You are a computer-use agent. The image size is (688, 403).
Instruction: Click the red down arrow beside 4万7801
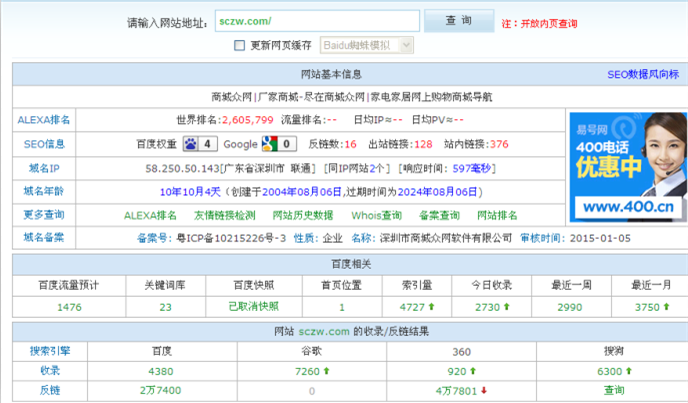(x=484, y=390)
